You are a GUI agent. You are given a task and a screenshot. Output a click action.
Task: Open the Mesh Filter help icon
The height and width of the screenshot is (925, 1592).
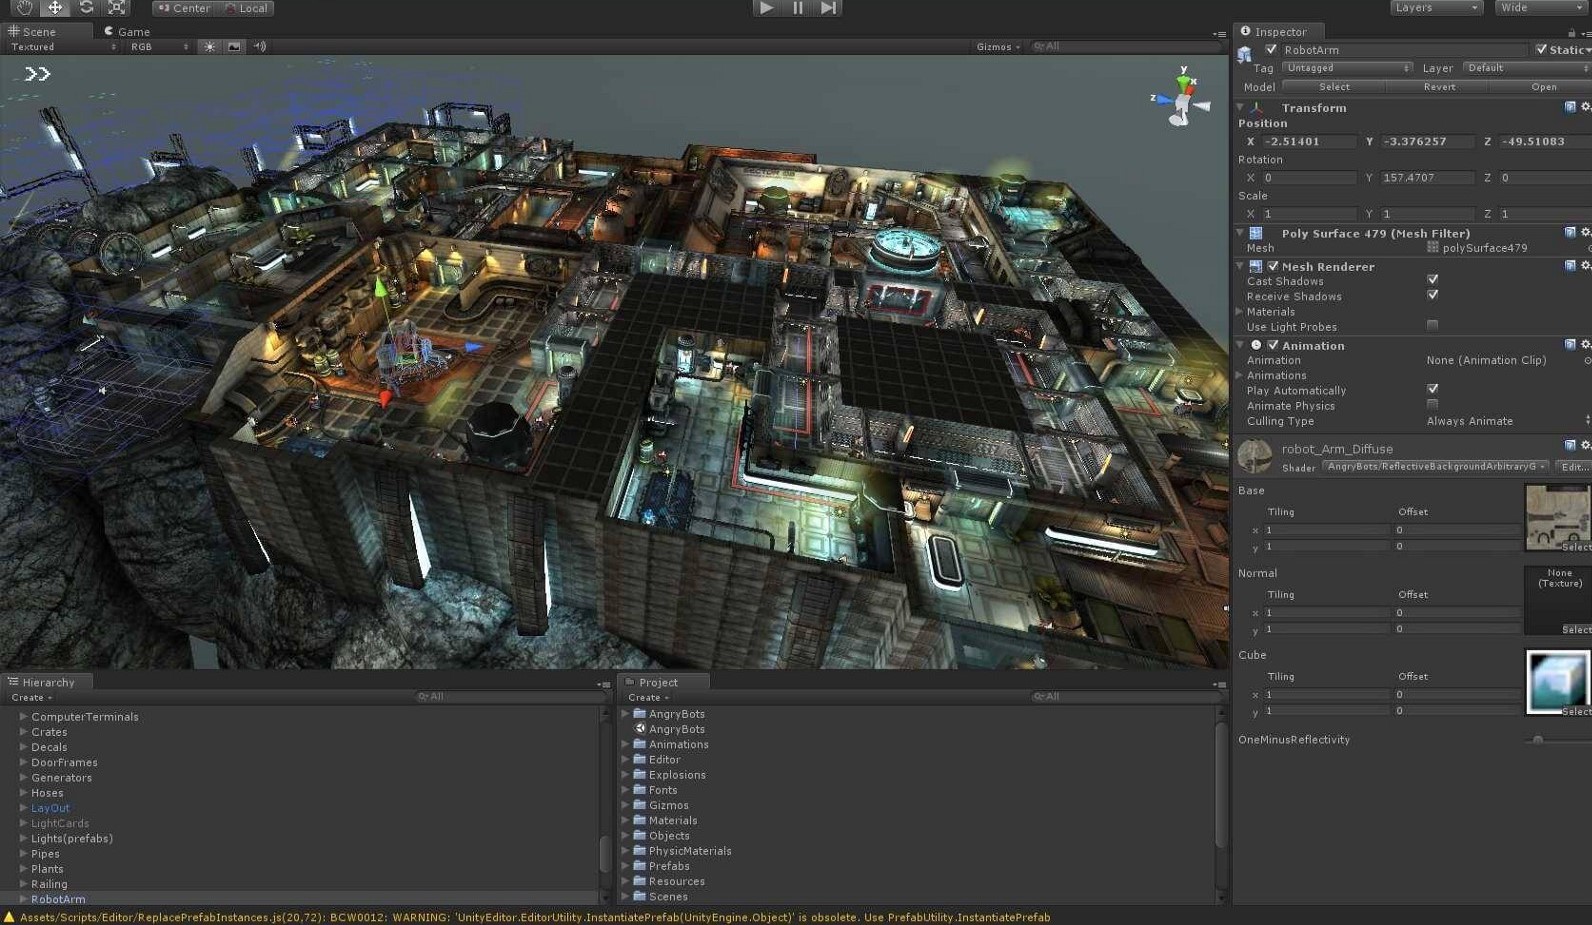point(1570,232)
